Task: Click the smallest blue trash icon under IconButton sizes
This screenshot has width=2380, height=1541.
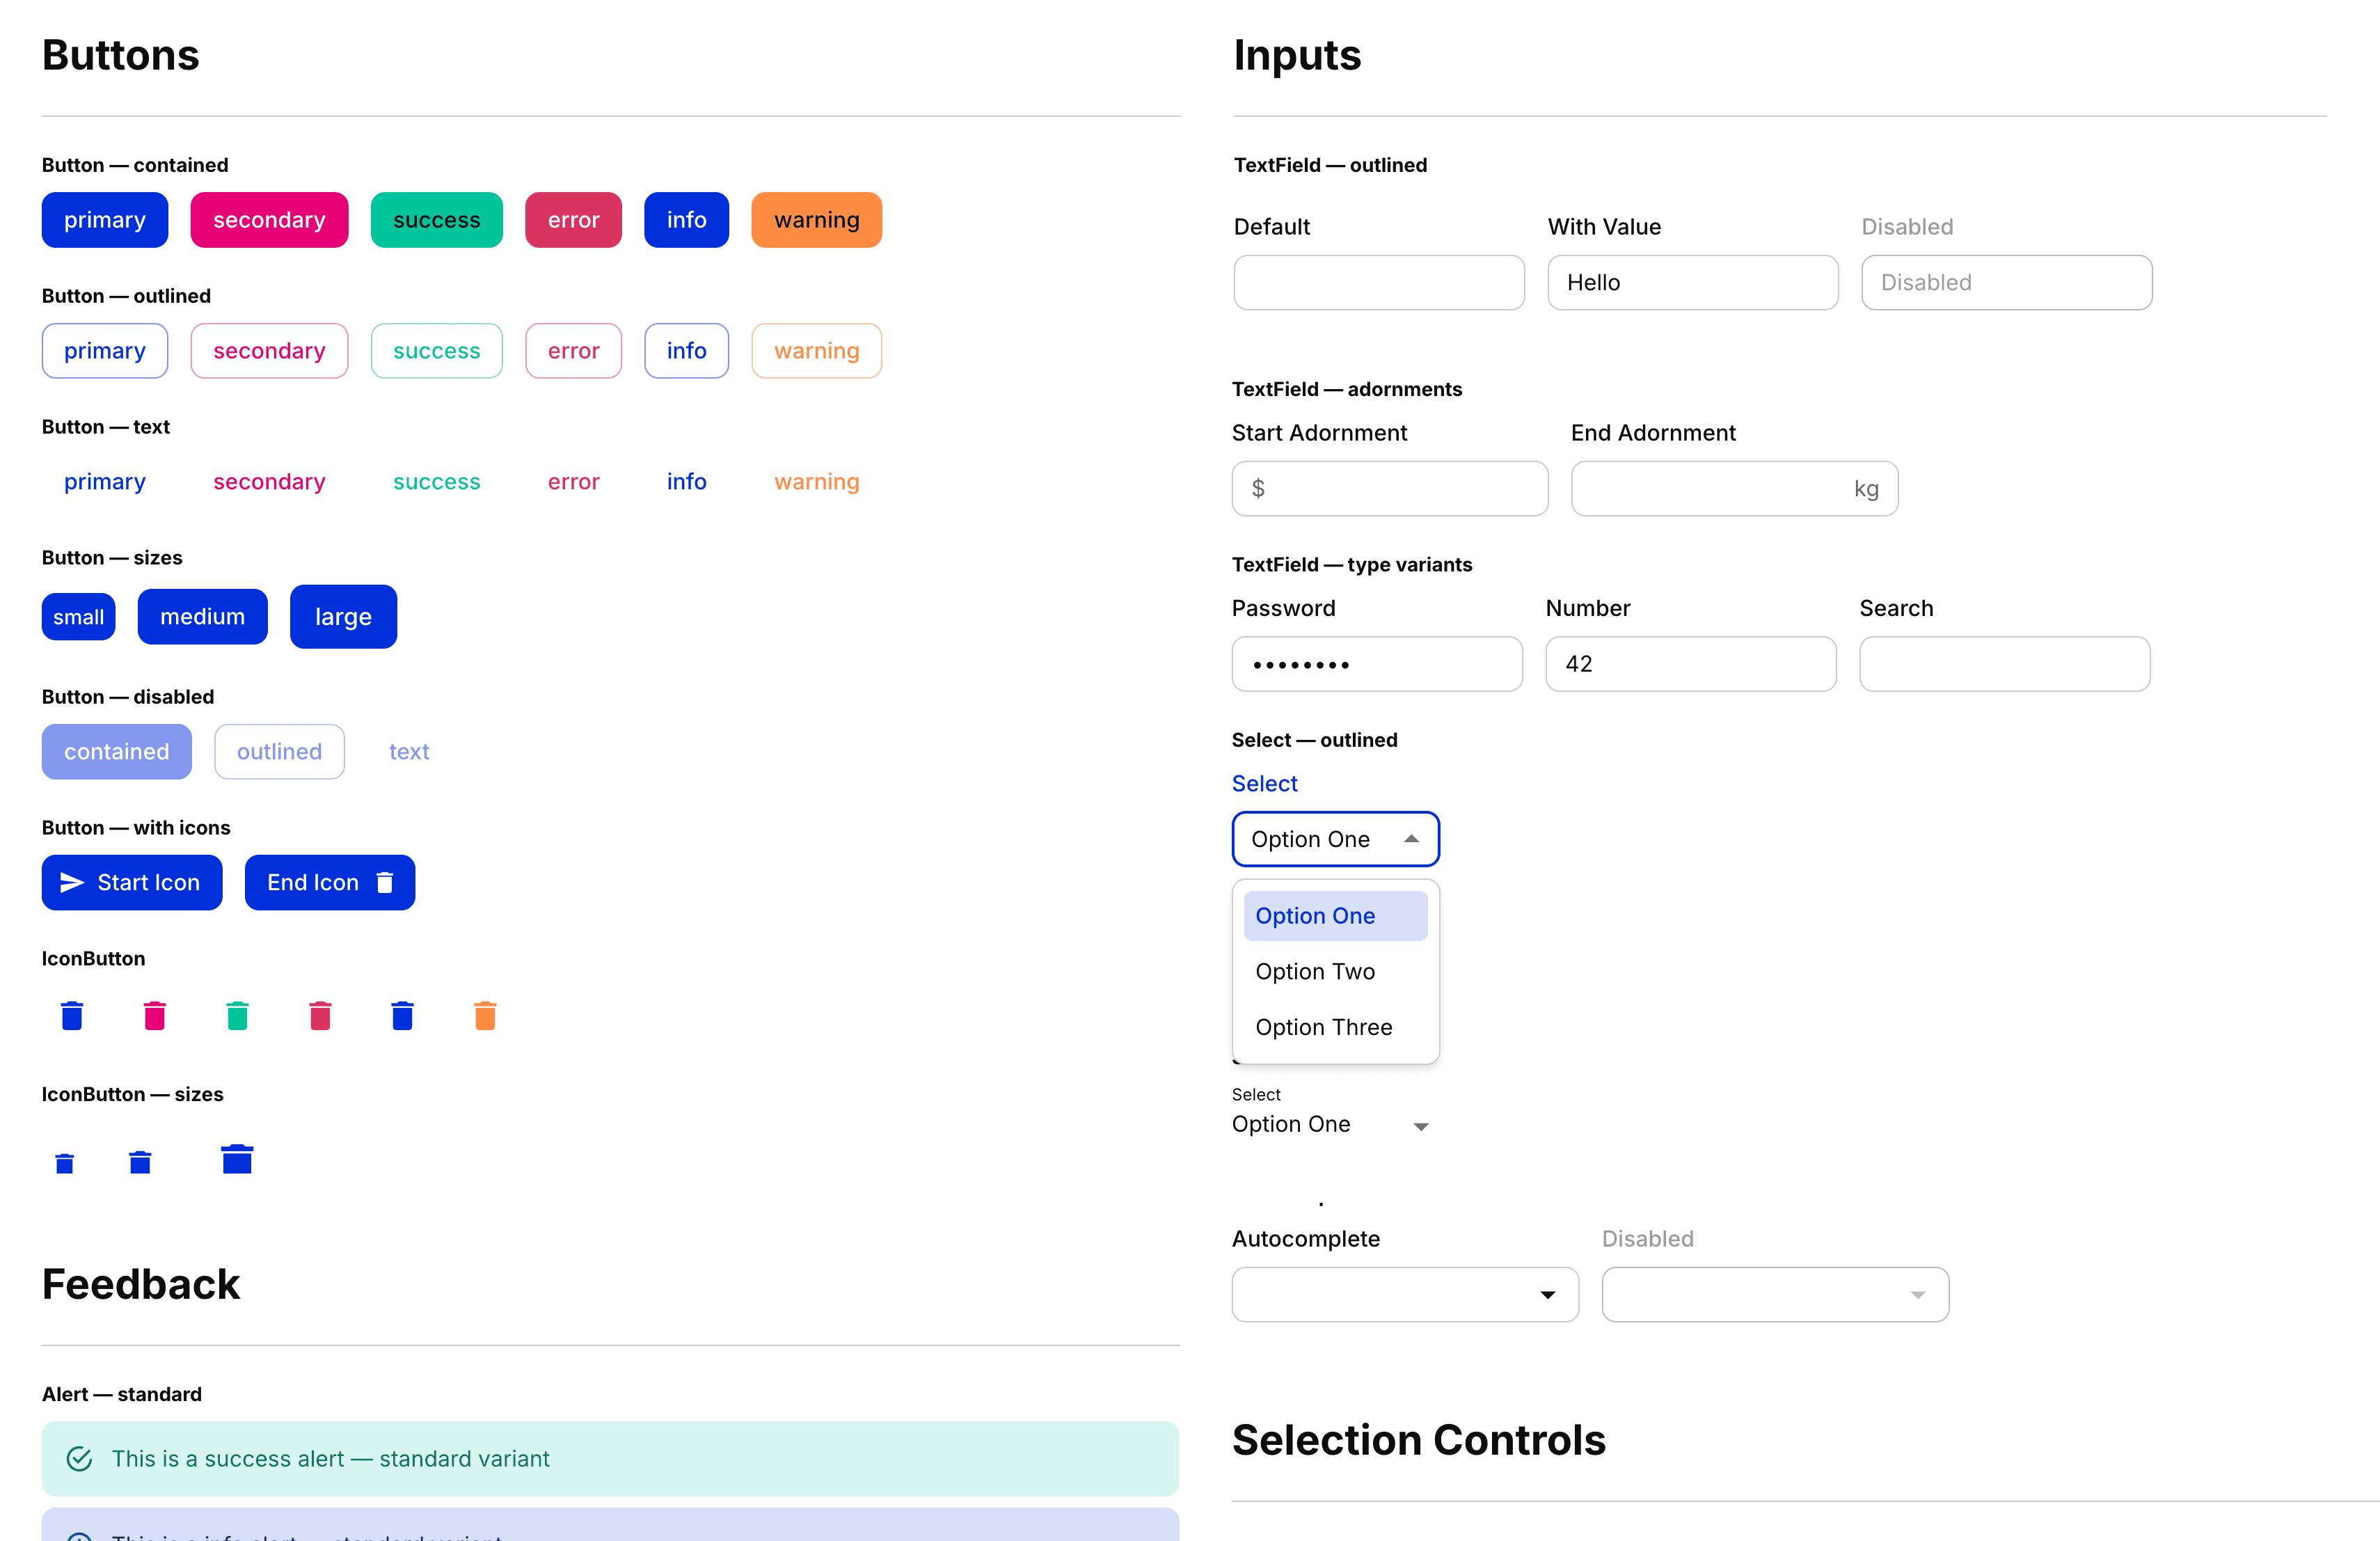Action: tap(65, 1163)
